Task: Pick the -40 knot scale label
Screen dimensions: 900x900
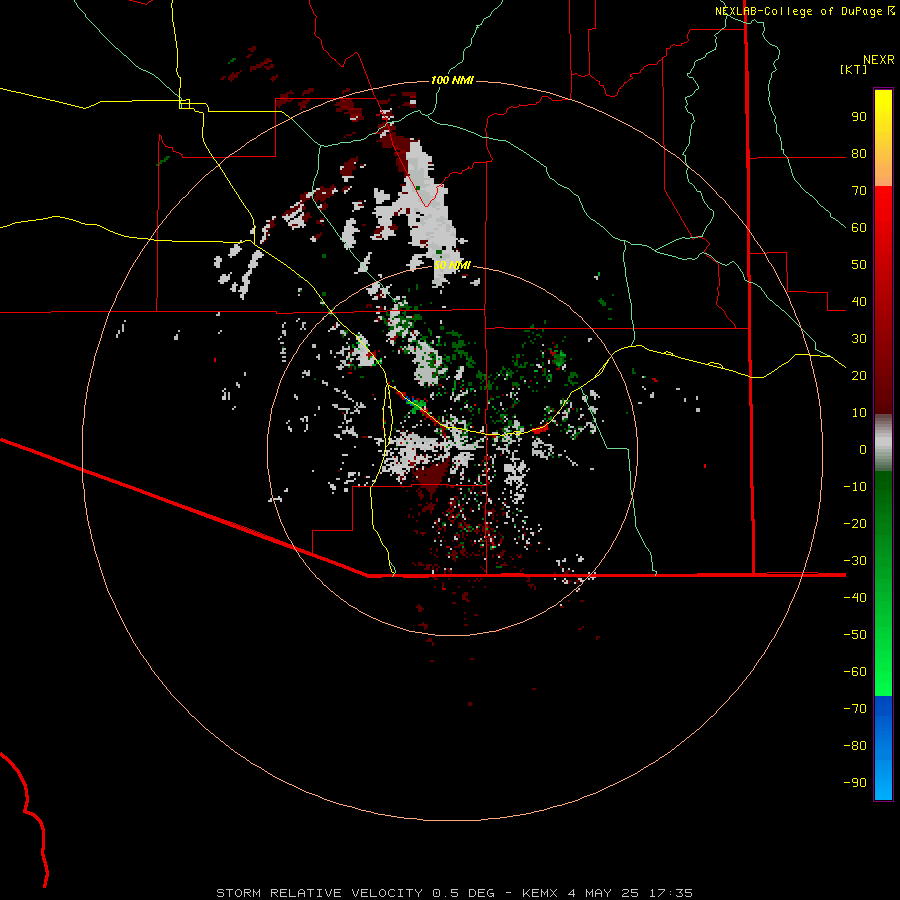Action: [x=855, y=598]
